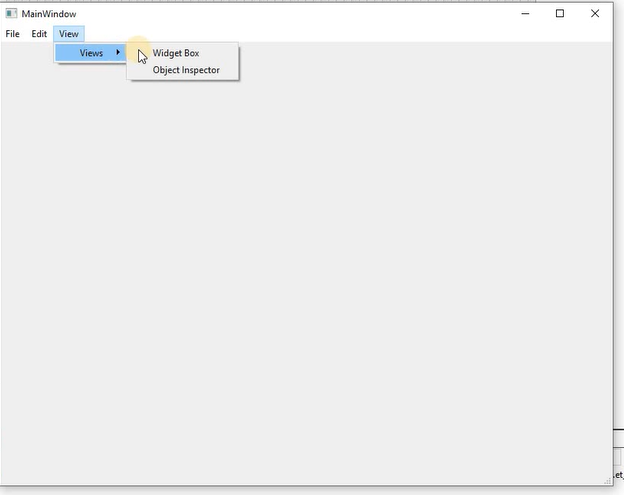Viewport: 624px width, 495px height.
Task: Click blank check column left of Widget Box
Action: click(x=139, y=53)
